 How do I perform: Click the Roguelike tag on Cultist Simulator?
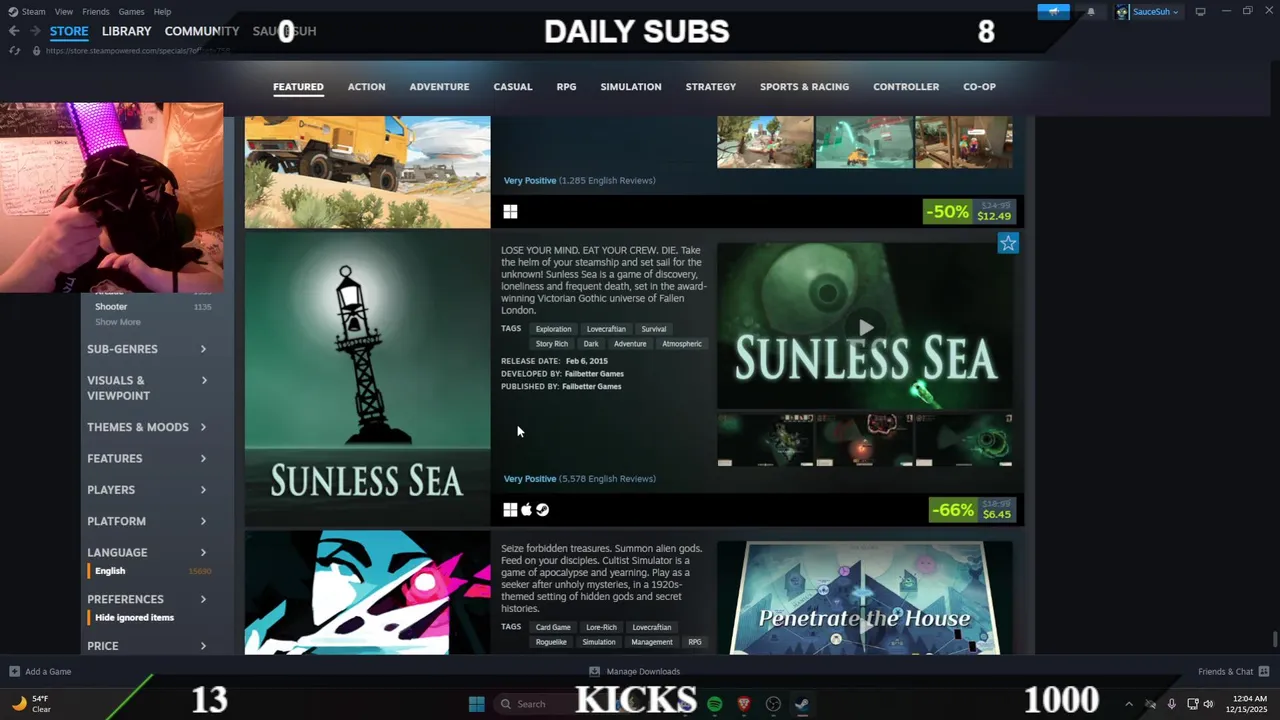click(x=551, y=642)
